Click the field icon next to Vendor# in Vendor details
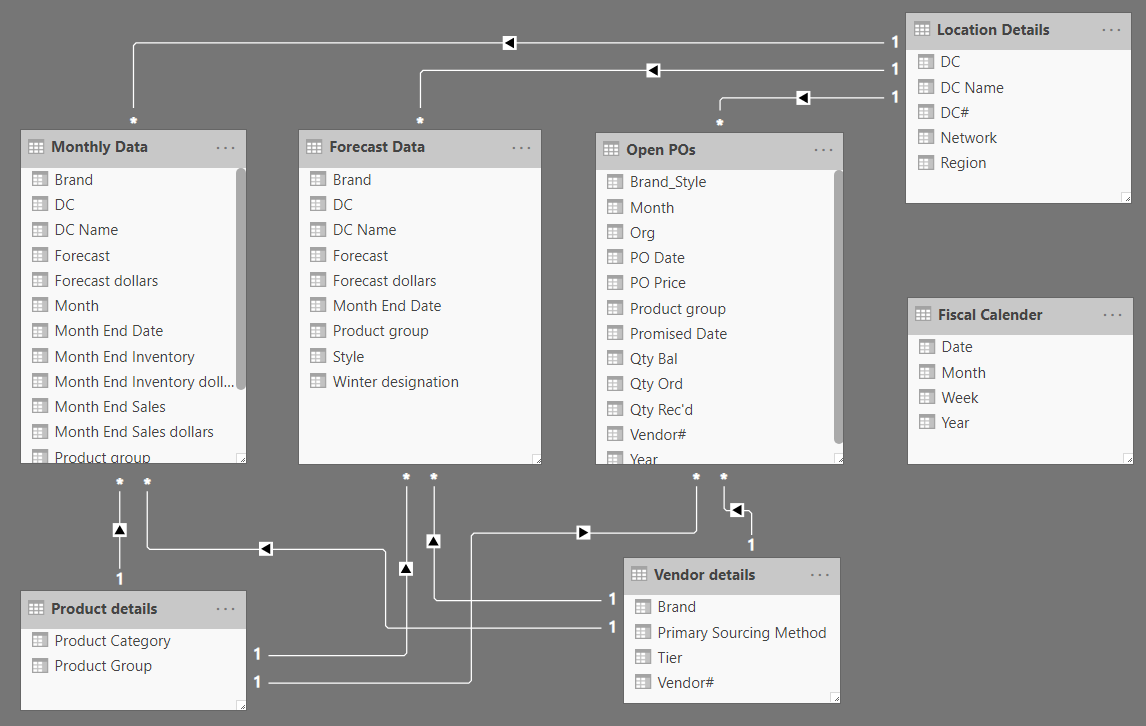Viewport: 1146px width, 726px height. [641, 682]
